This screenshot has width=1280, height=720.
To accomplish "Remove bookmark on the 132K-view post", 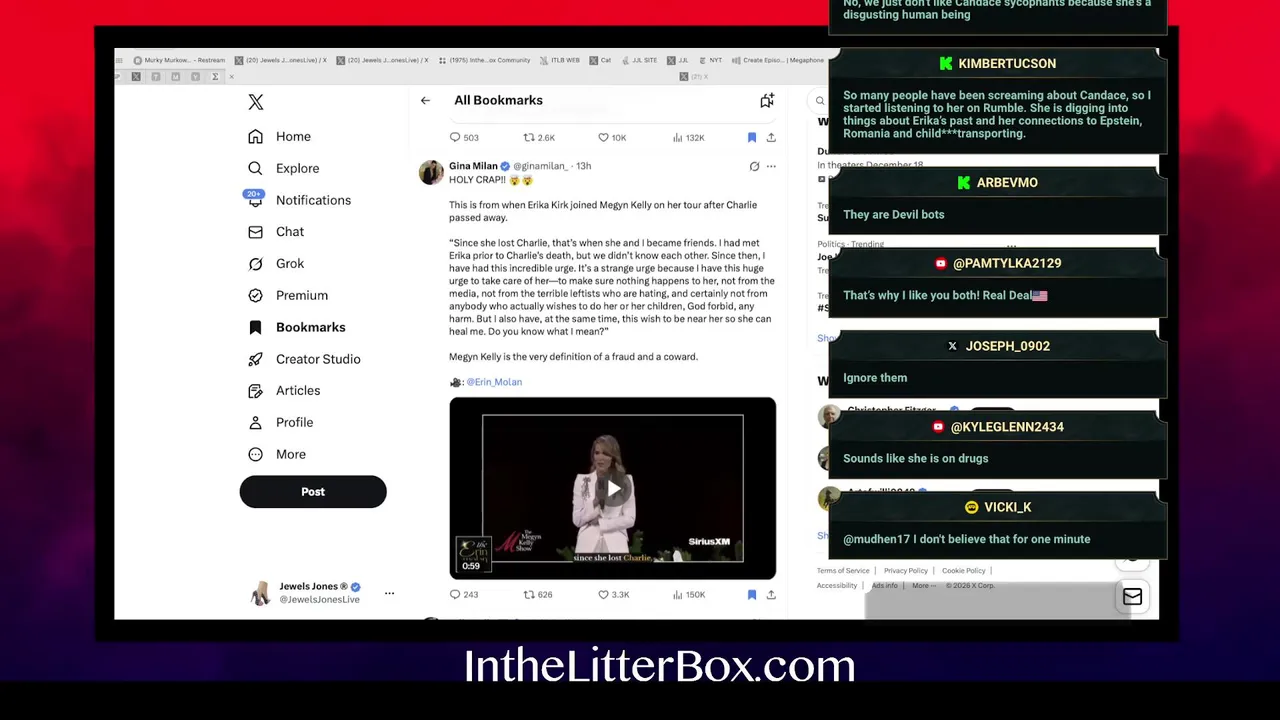I will (x=751, y=137).
